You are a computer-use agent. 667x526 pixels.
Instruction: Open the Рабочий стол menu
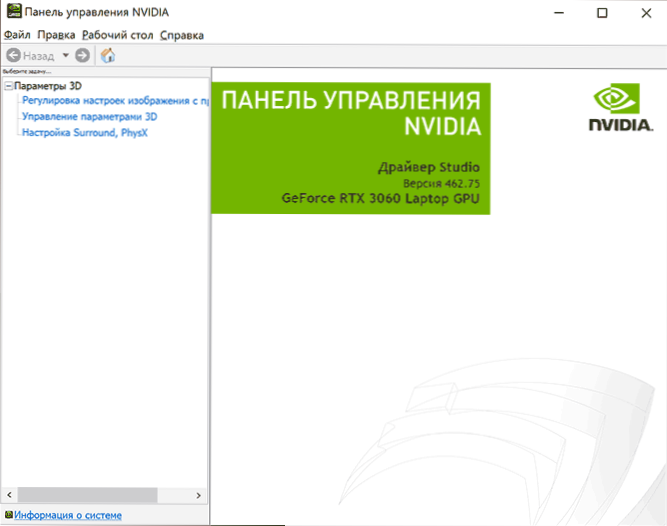(x=117, y=35)
